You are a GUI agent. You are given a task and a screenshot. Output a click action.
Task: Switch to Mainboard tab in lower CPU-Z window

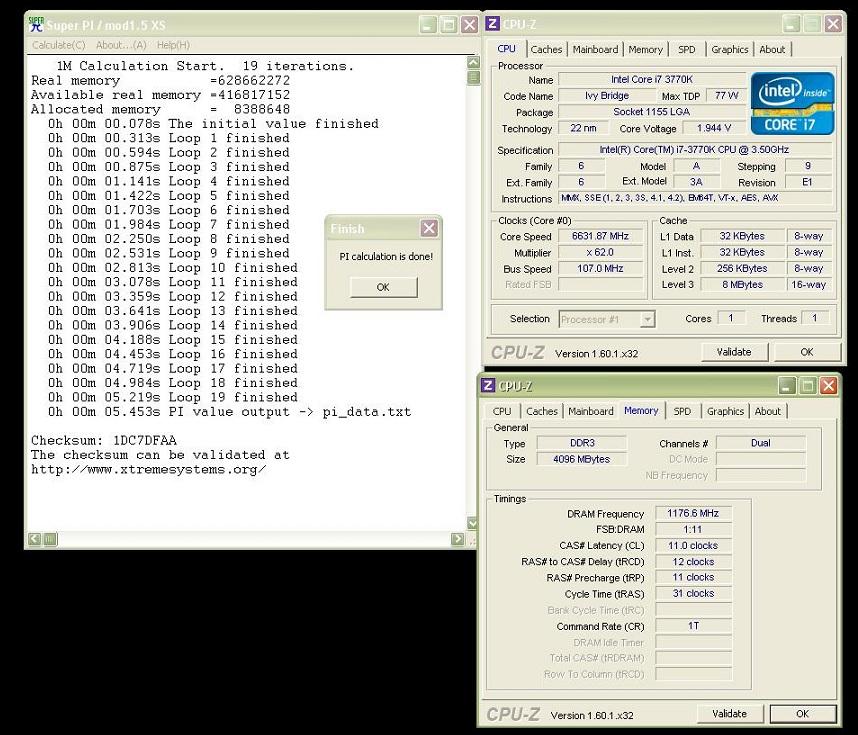tap(590, 411)
